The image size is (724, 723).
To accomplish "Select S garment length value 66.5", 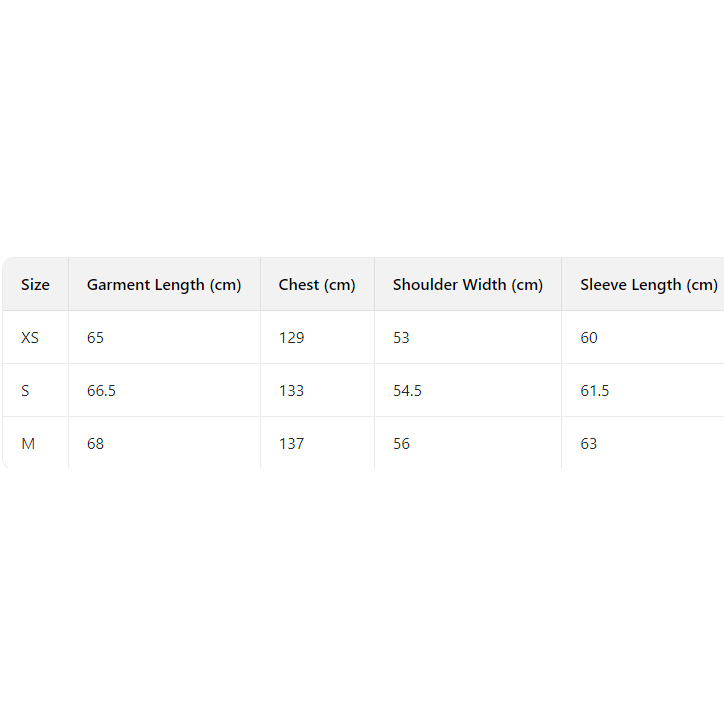I will pyautogui.click(x=101, y=391).
